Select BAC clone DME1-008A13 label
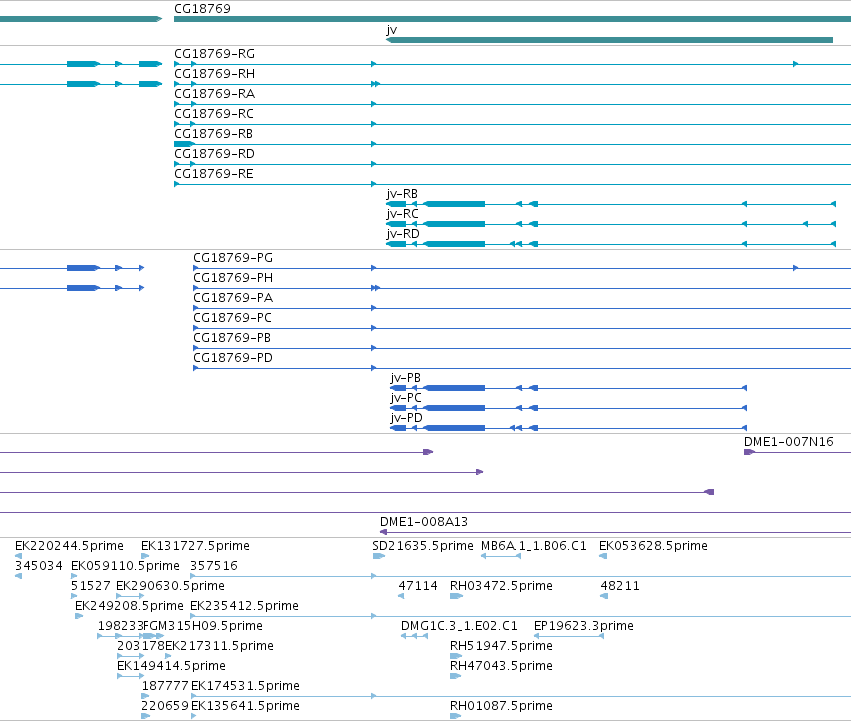Image resolution: width=851 pixels, height=721 pixels. coord(423,522)
